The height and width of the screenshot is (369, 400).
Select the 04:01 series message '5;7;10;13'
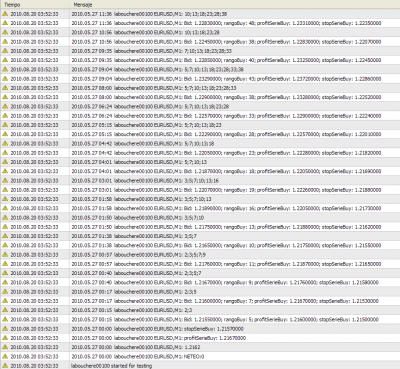139,162
